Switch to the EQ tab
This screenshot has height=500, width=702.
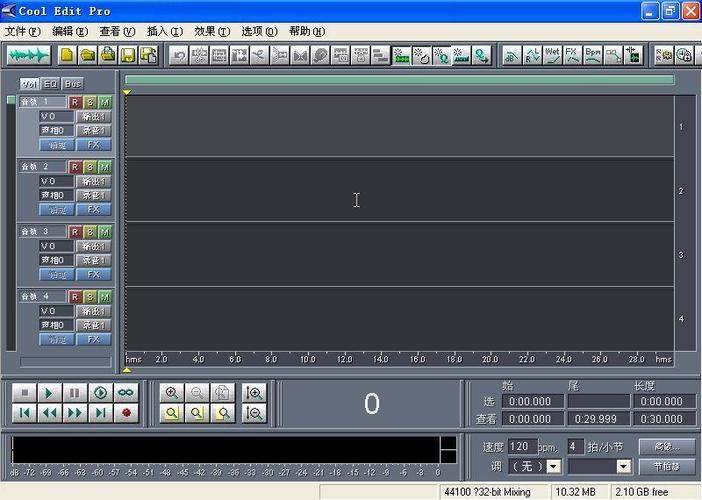[x=50, y=84]
